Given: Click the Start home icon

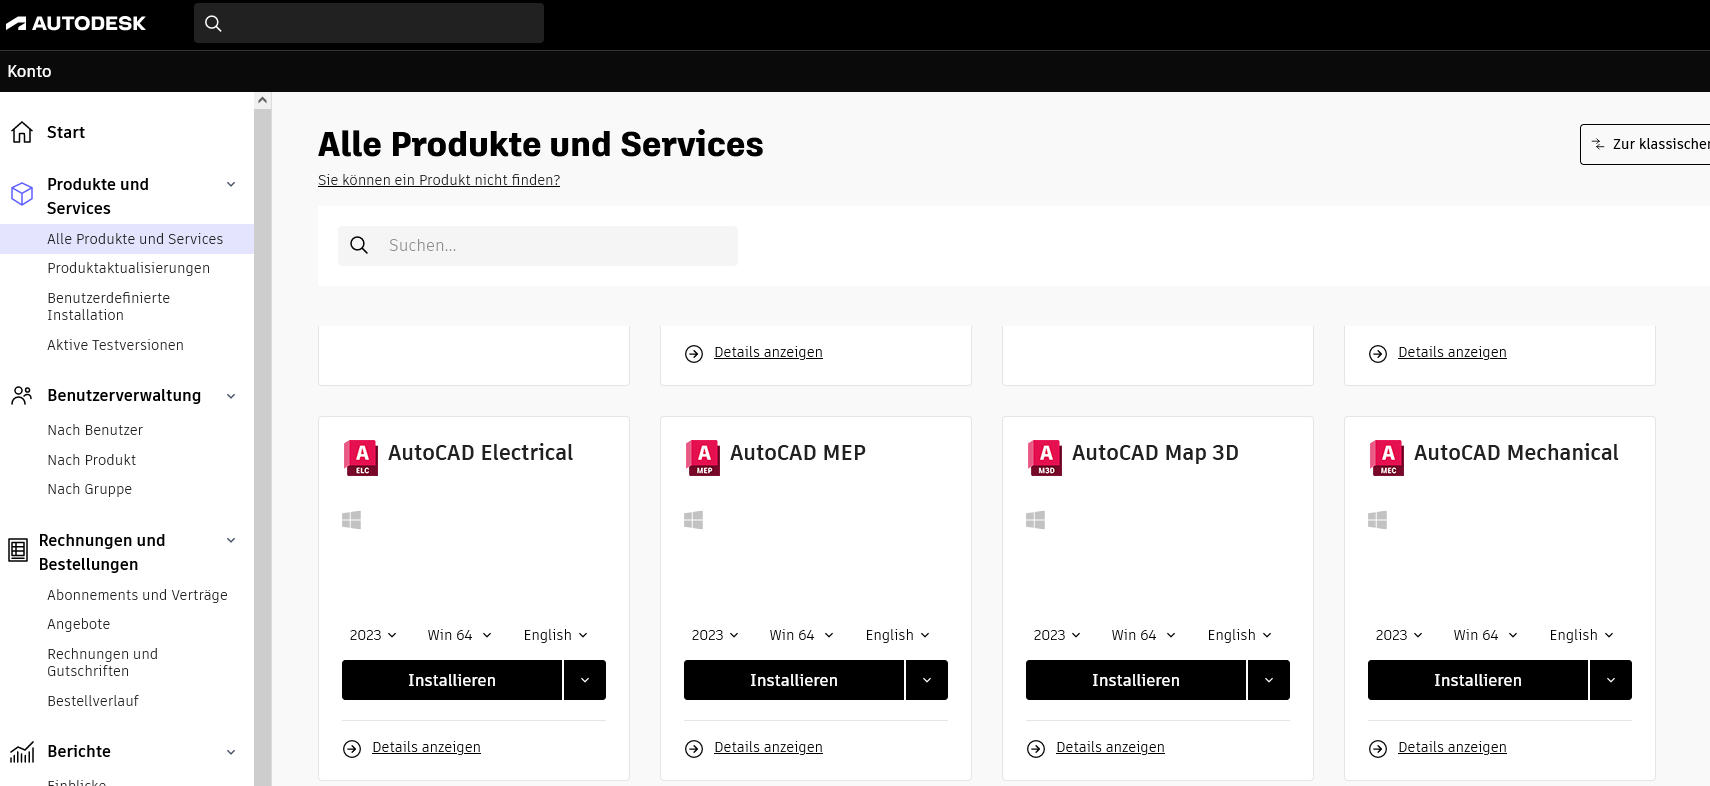Looking at the screenshot, I should pyautogui.click(x=22, y=132).
